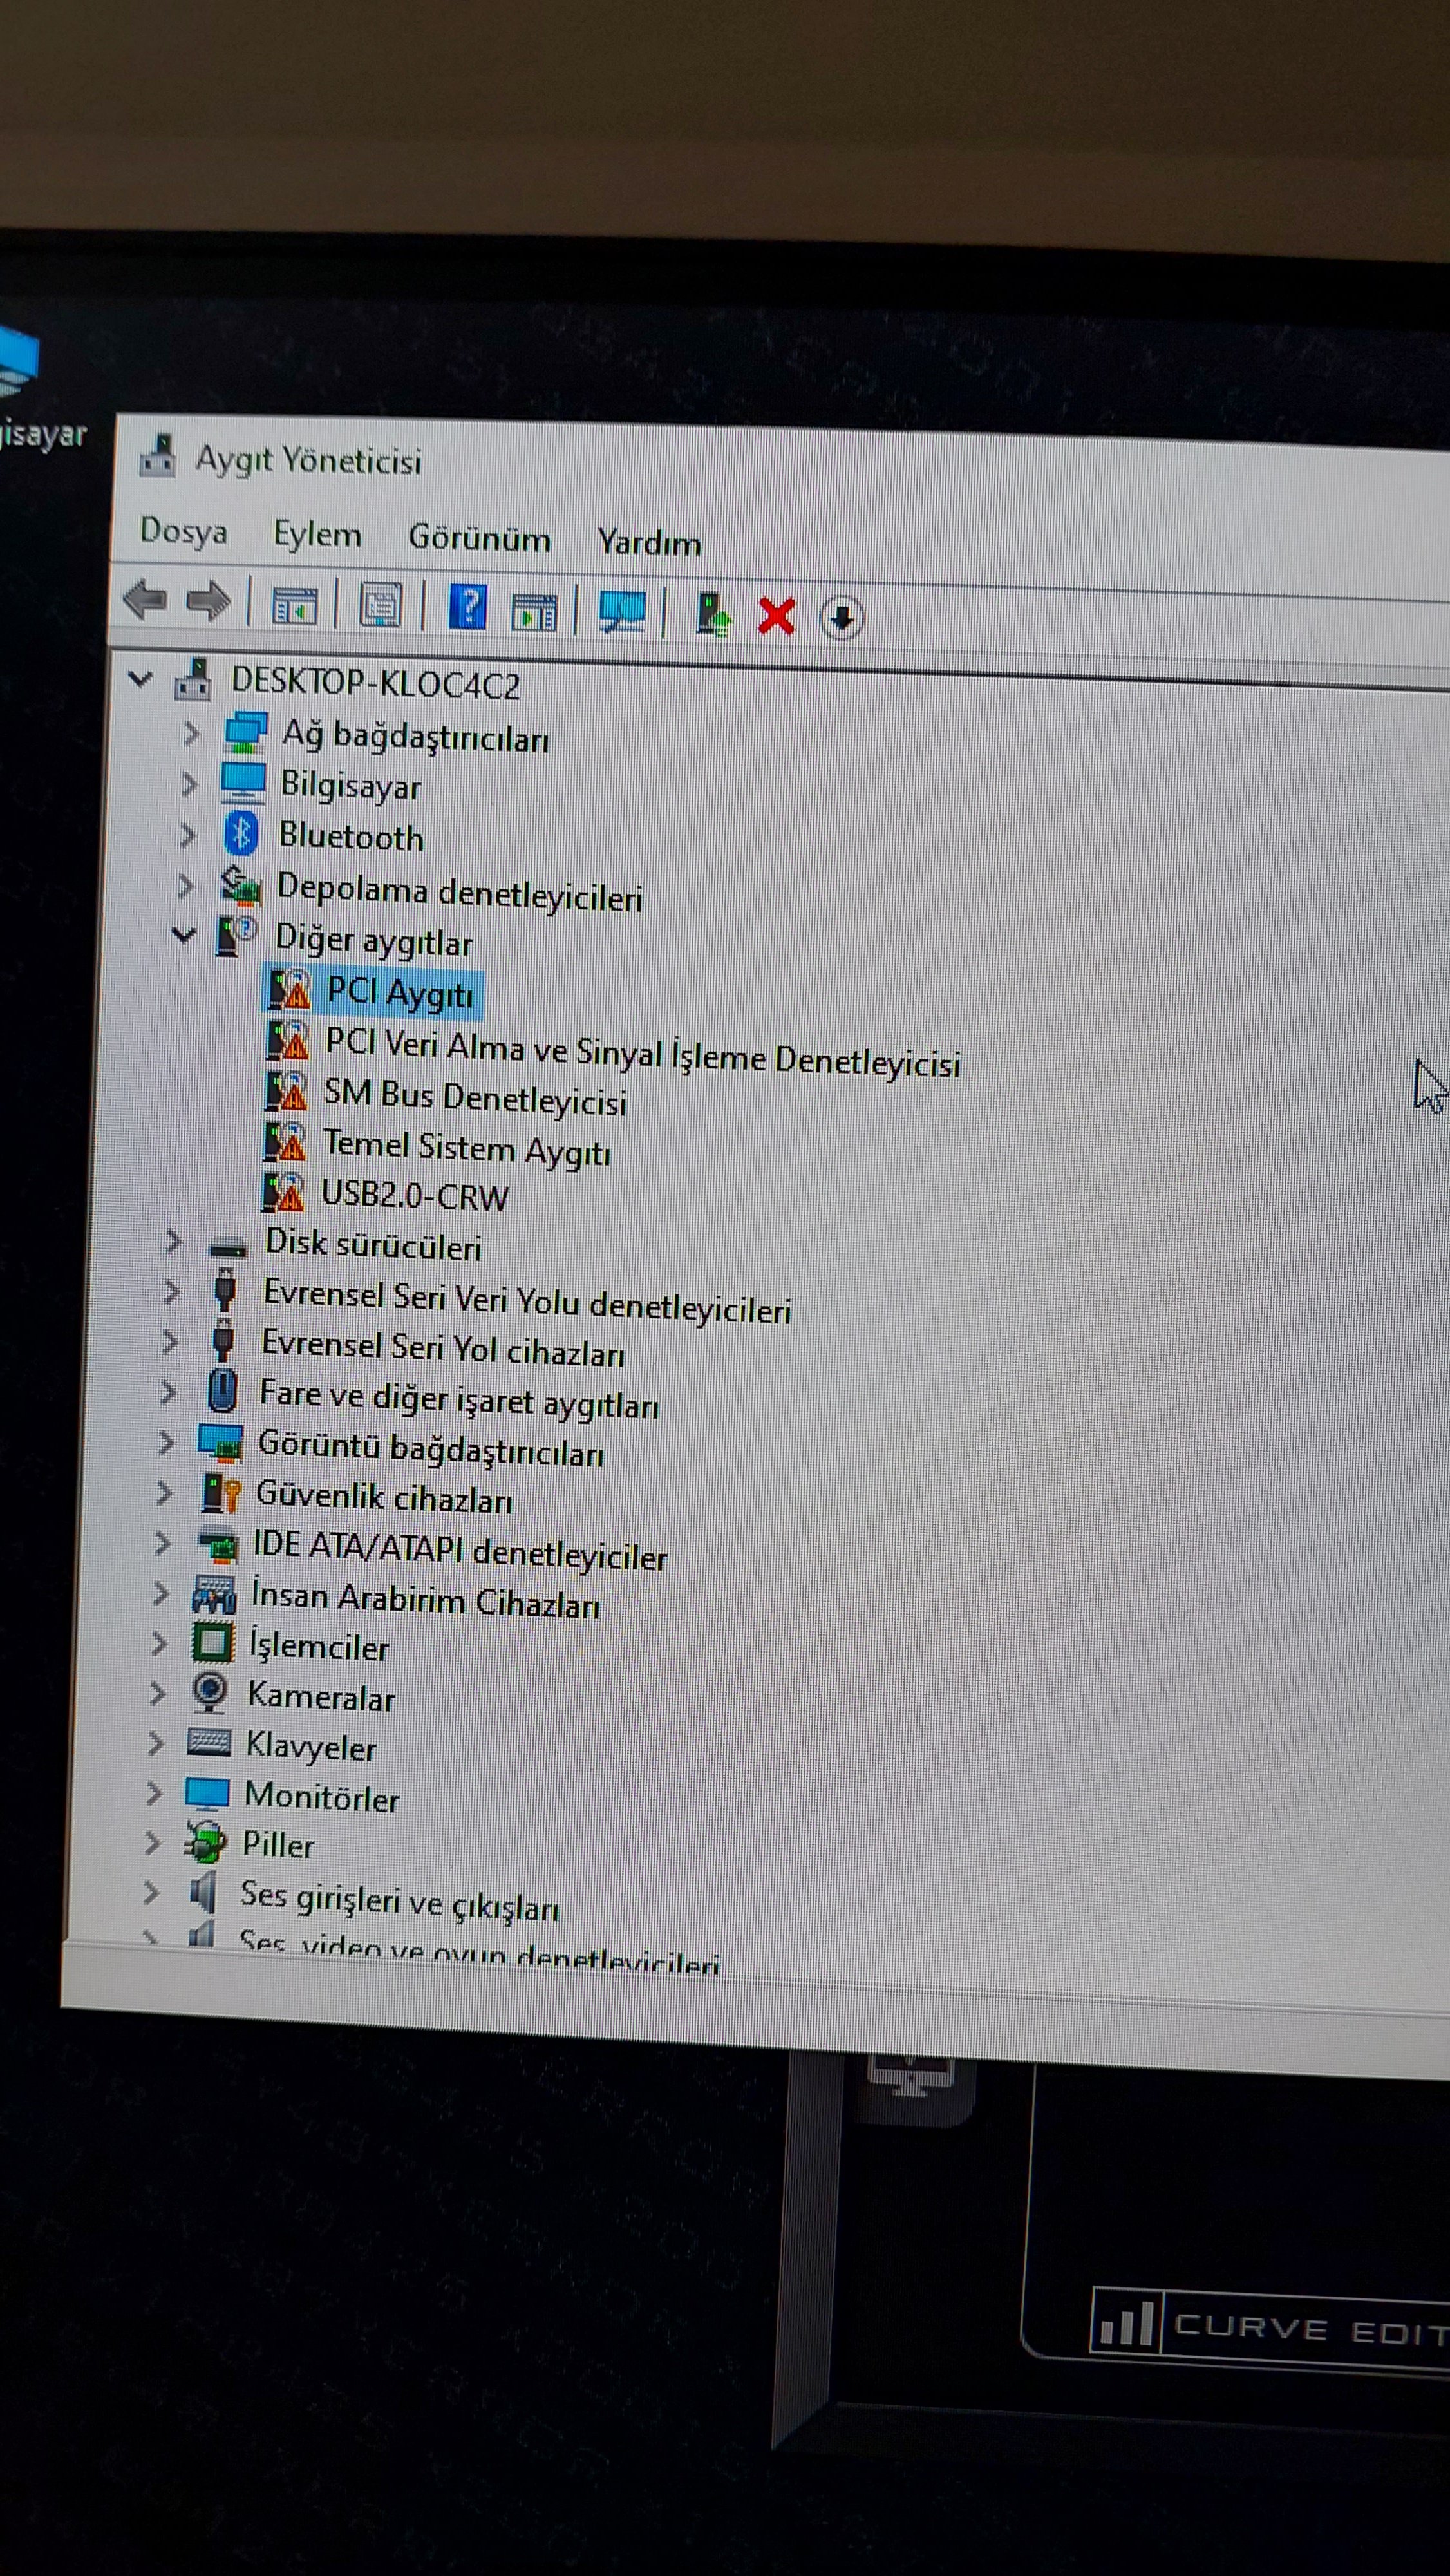This screenshot has width=1450, height=2576.
Task: Collapse the Diğer aygıtlar category
Action: coord(183,935)
